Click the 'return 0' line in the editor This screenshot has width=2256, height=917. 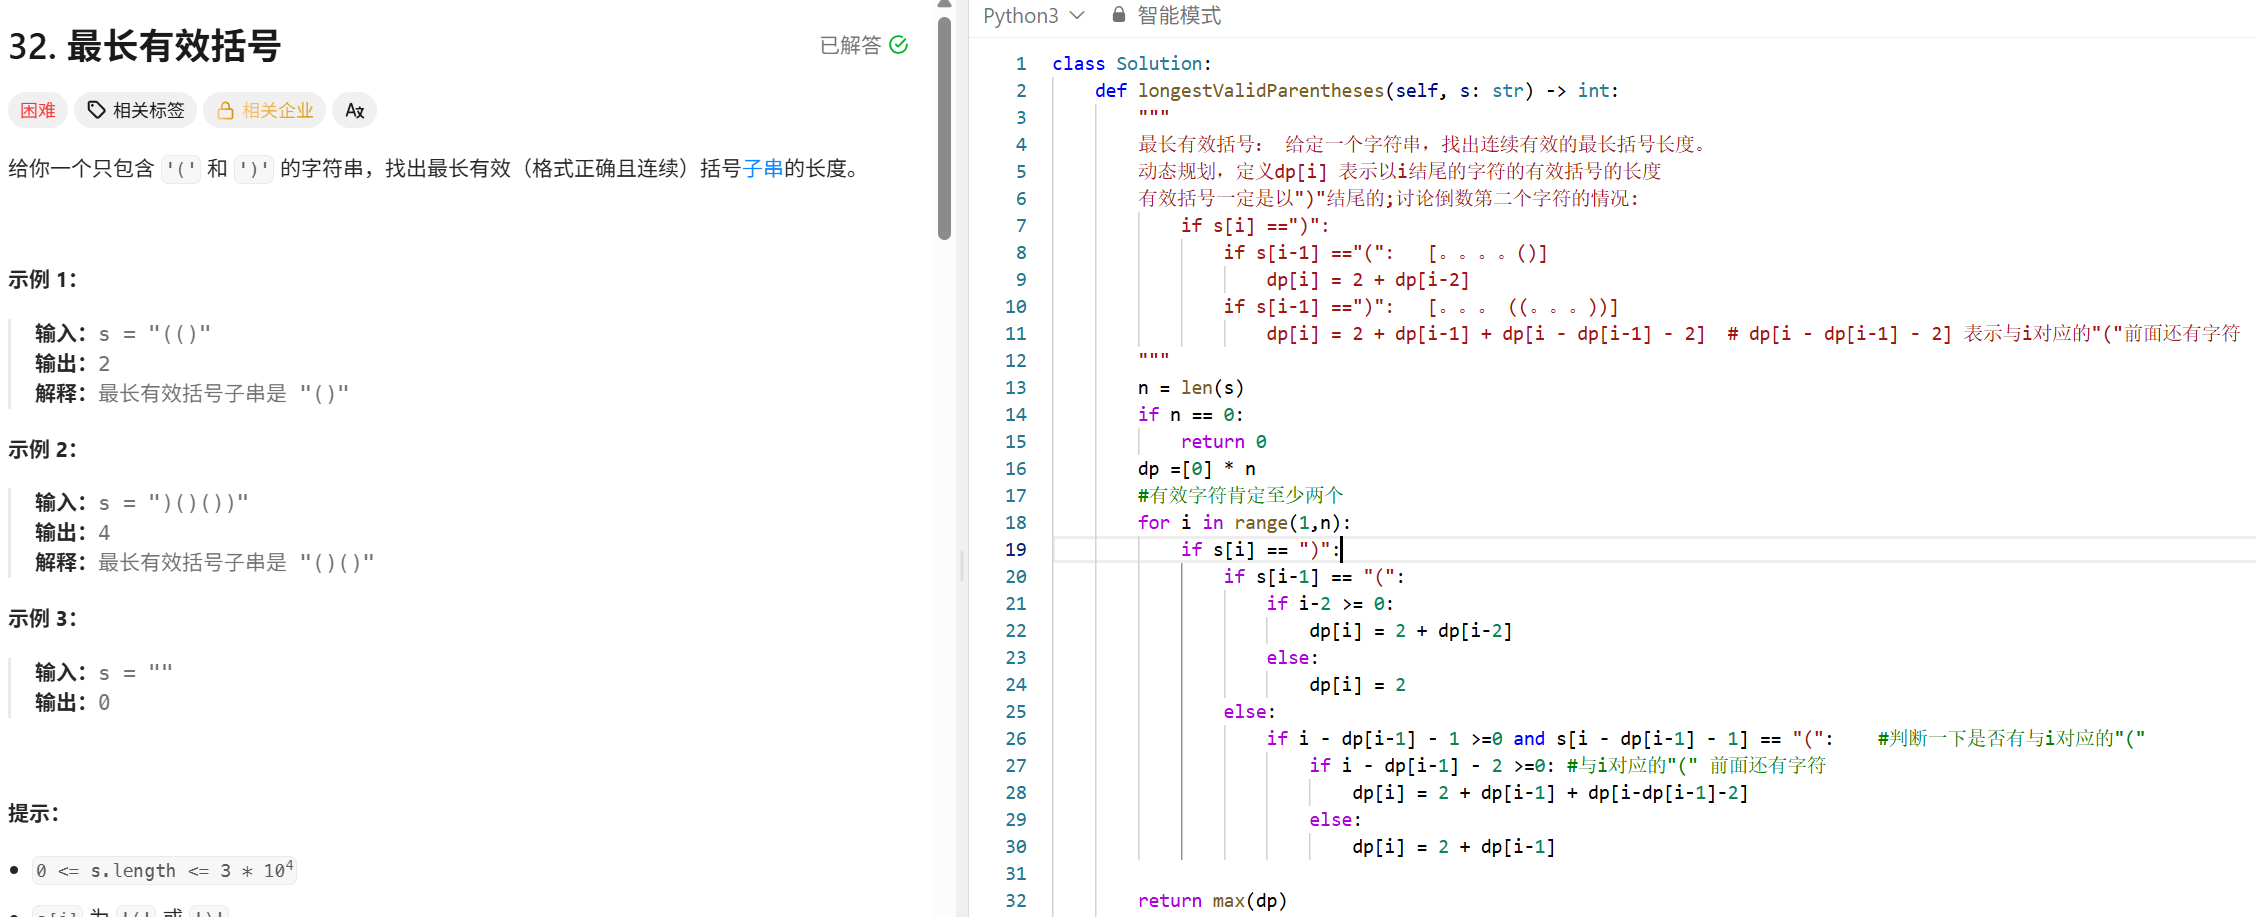[x=1224, y=442]
